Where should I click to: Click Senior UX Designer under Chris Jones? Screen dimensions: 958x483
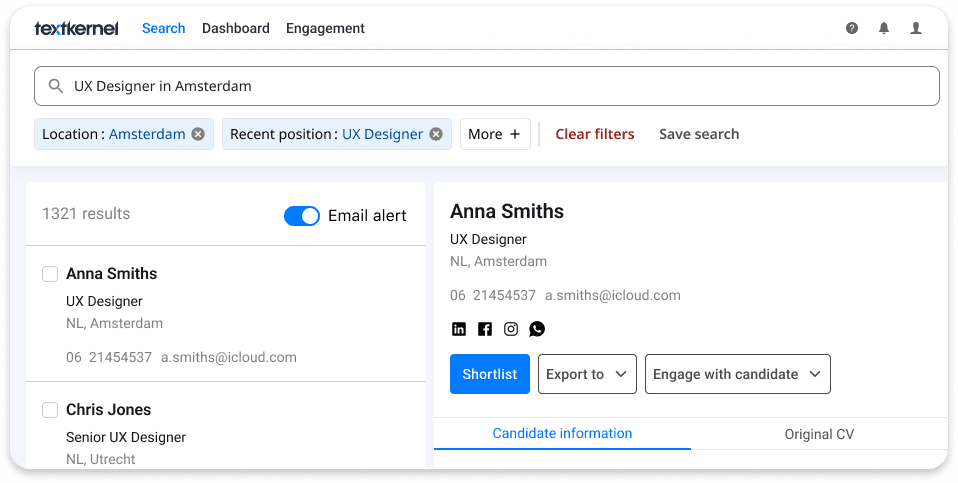coord(126,437)
